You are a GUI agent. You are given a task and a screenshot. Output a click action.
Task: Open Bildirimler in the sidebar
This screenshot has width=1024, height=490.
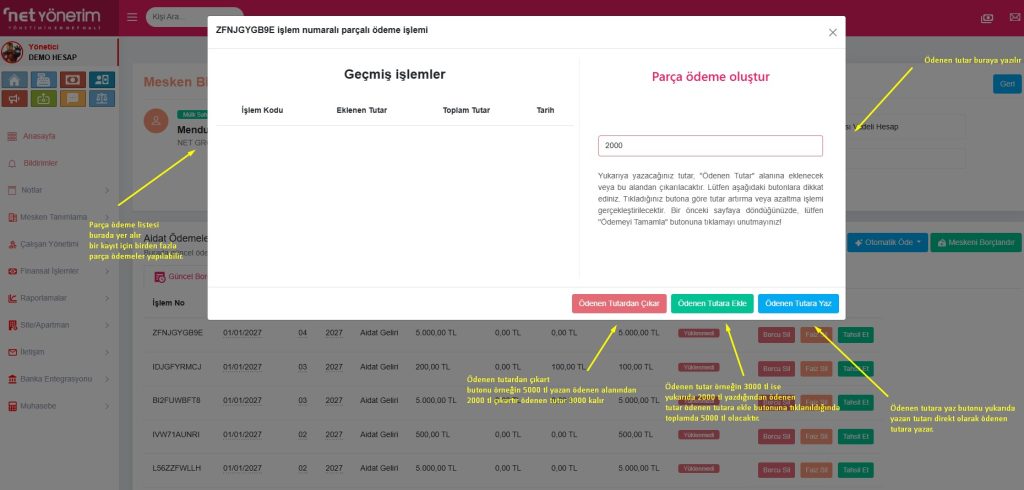coord(40,163)
